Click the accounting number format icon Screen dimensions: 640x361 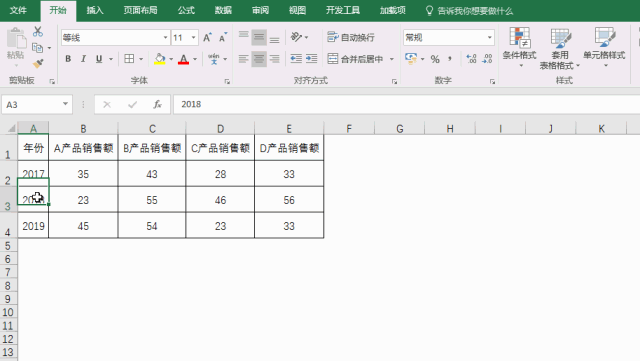point(411,58)
